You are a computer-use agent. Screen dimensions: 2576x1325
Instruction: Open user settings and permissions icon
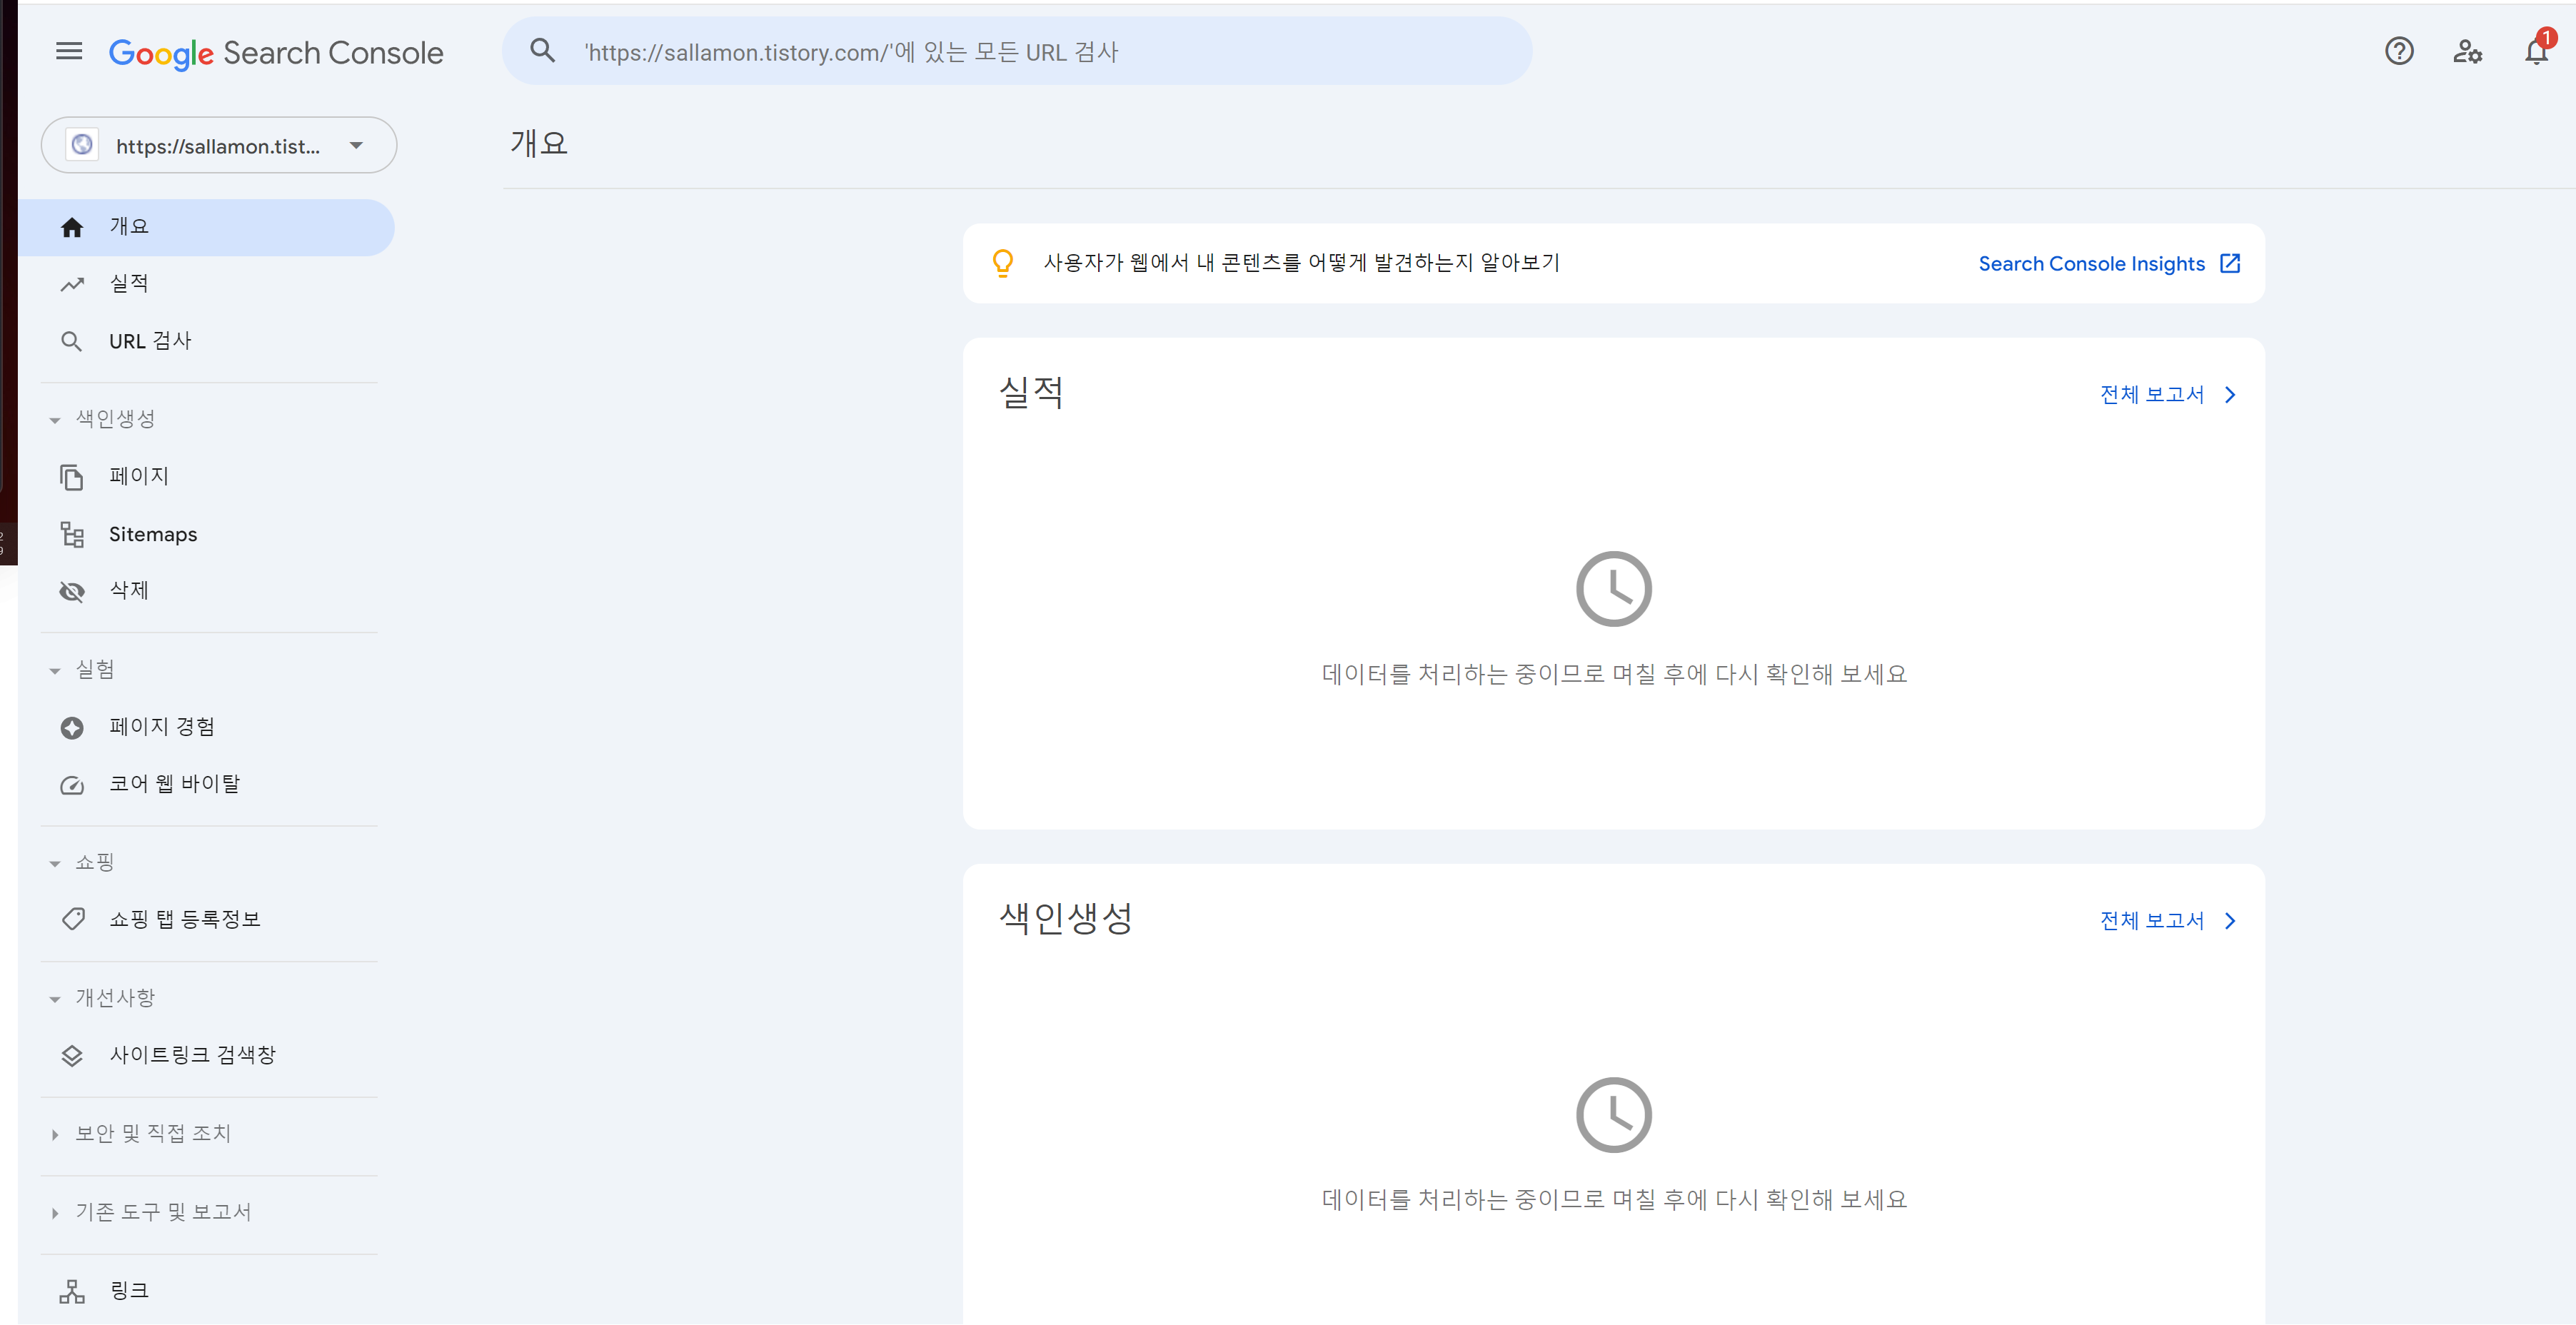coord(2467,51)
